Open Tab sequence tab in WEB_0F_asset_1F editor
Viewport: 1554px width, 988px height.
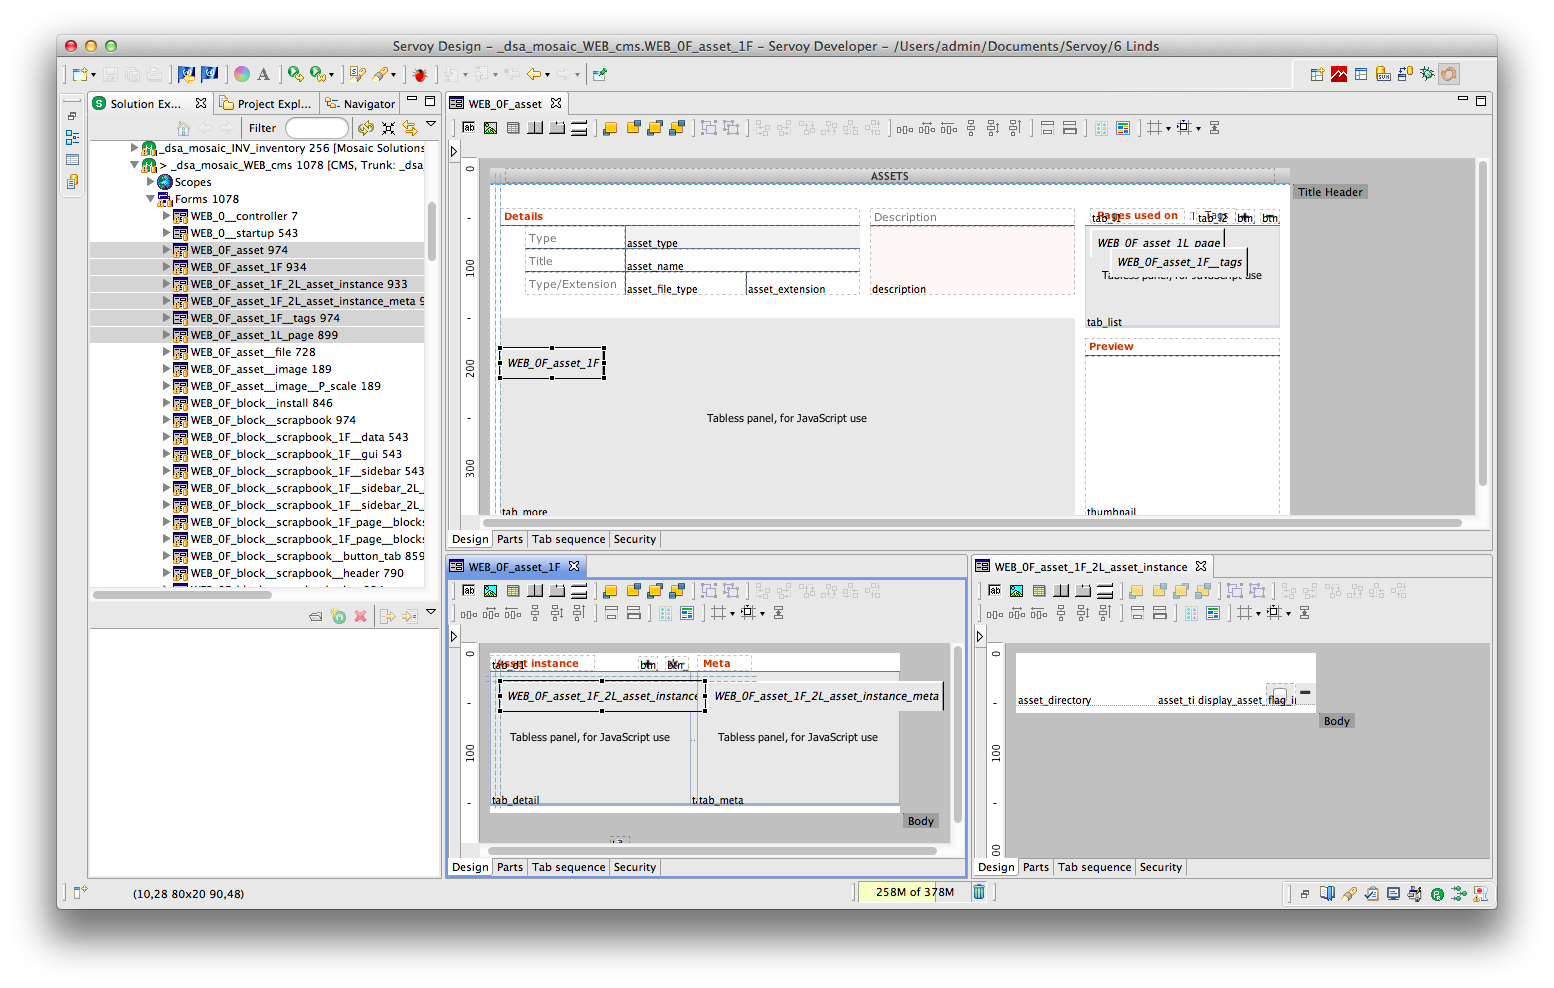point(569,867)
